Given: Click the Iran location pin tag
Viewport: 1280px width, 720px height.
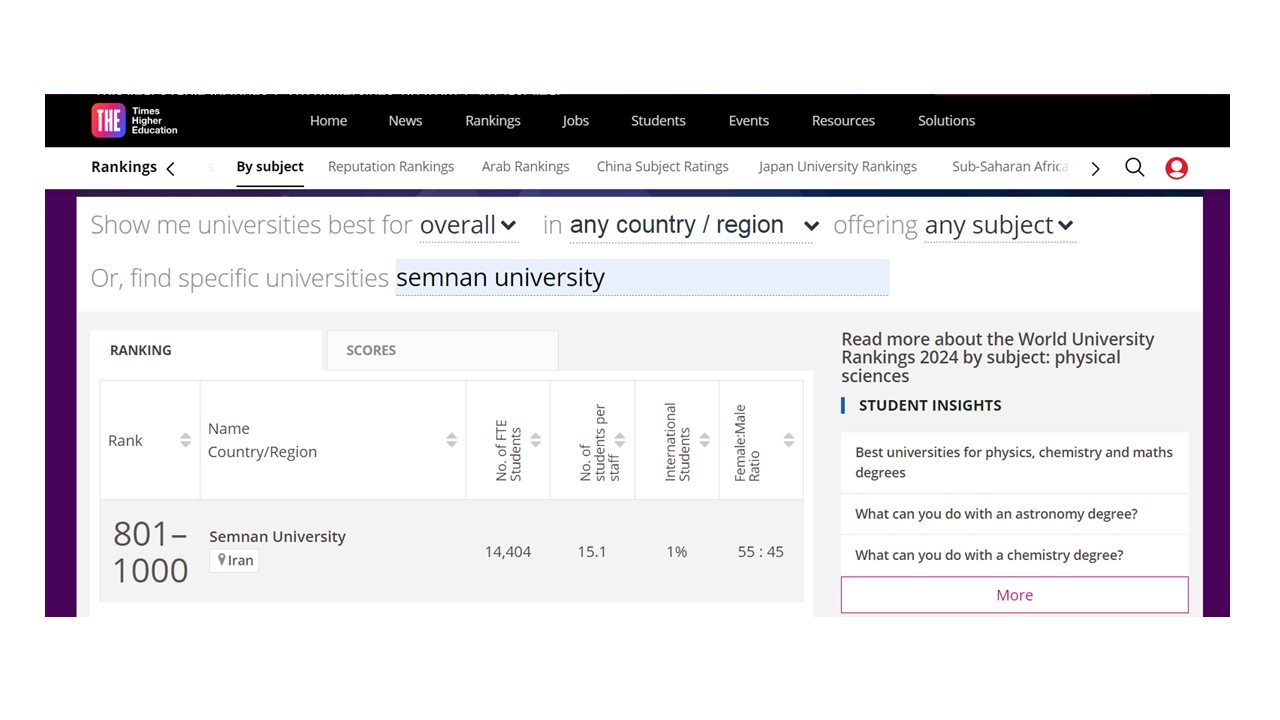Looking at the screenshot, I should (x=235, y=560).
